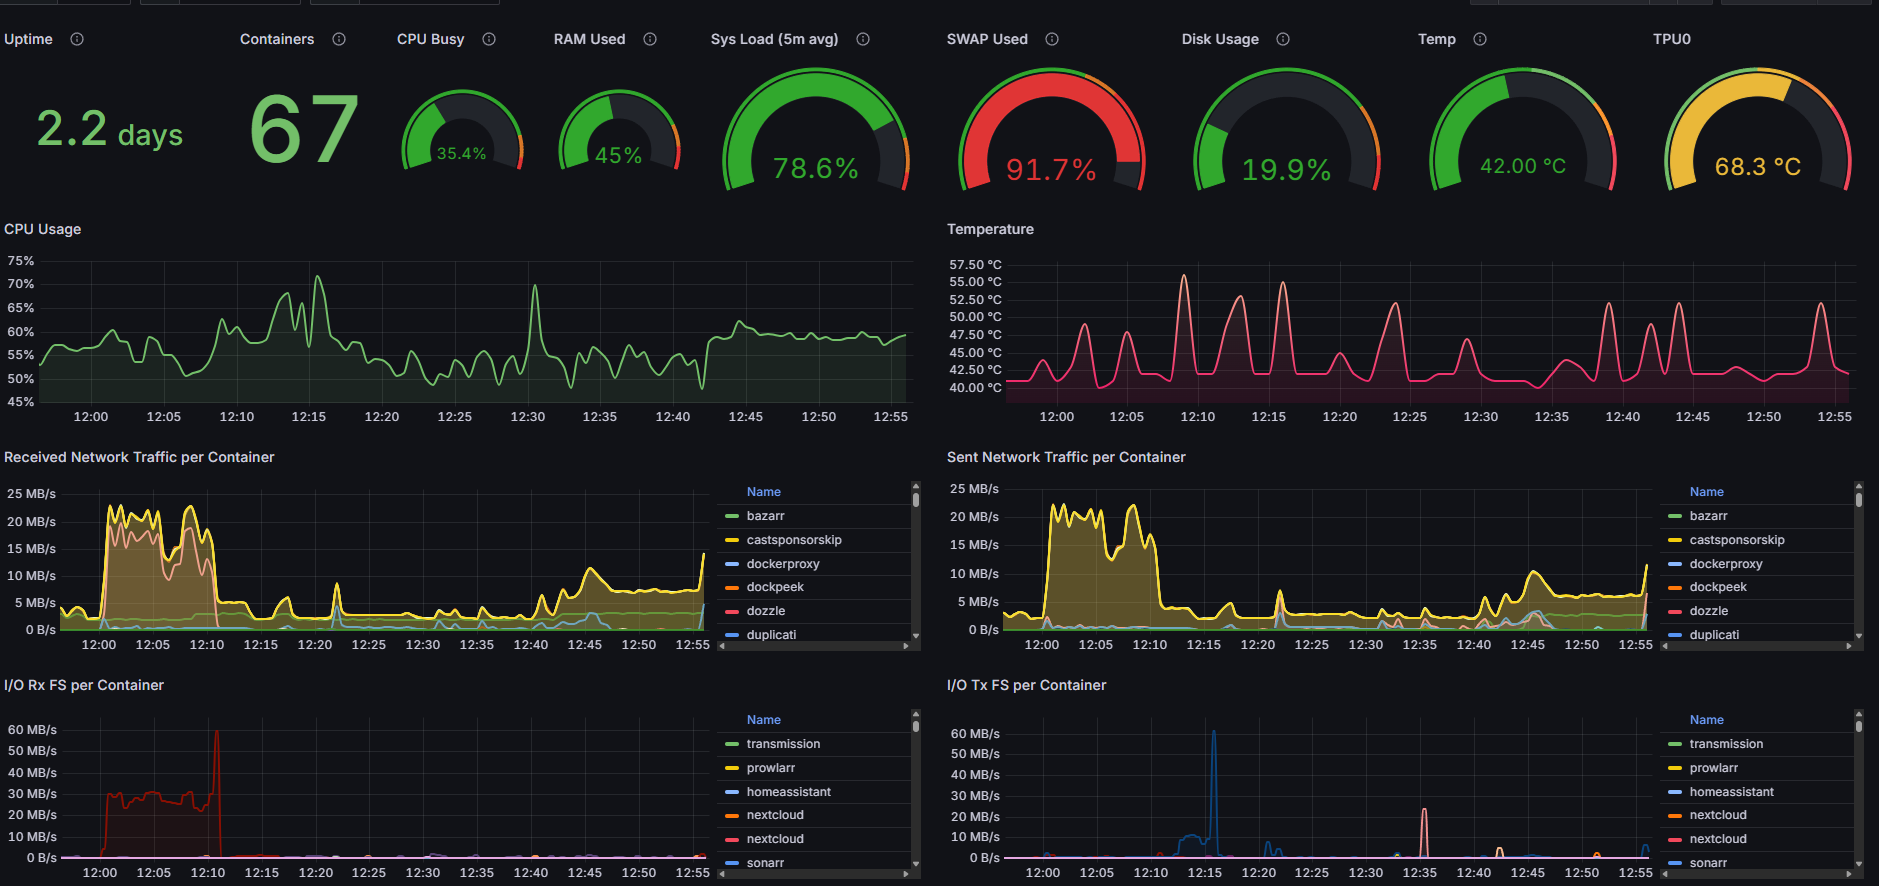
Task: Click the Containers panel info icon
Action: 339,39
